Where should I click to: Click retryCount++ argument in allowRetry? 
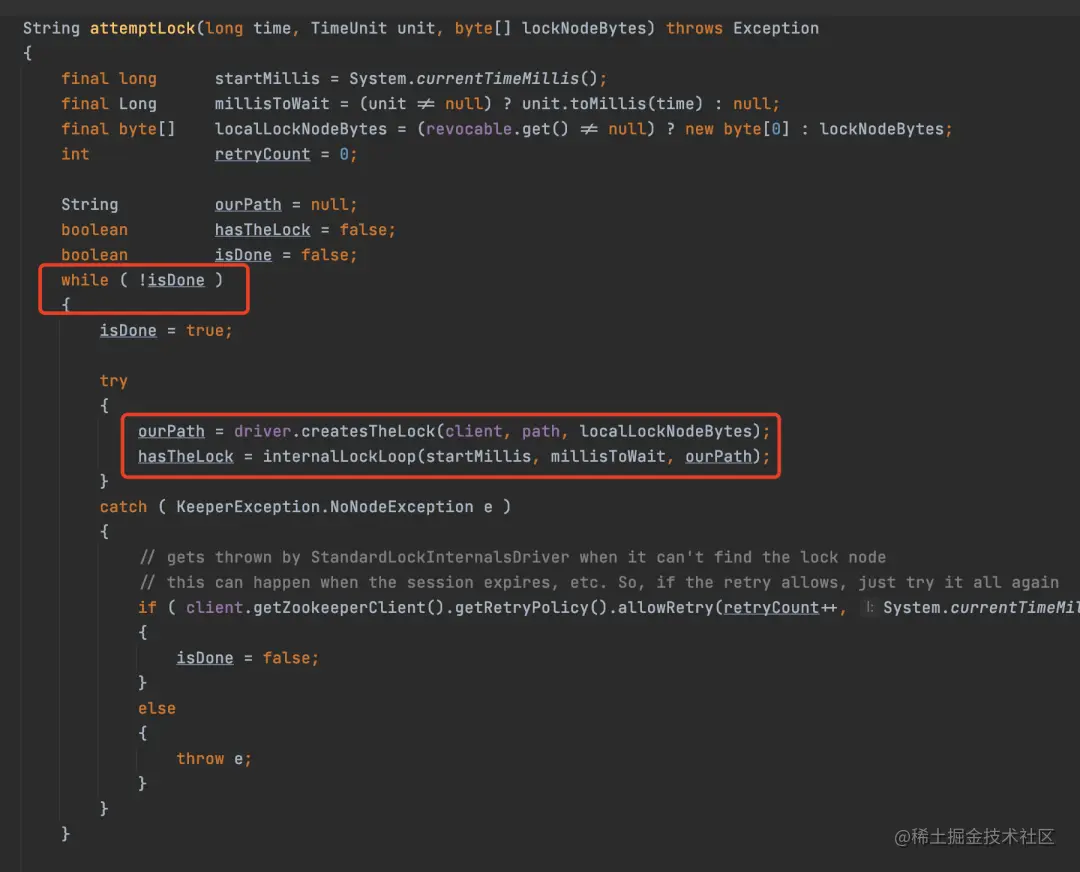[x=780, y=608]
